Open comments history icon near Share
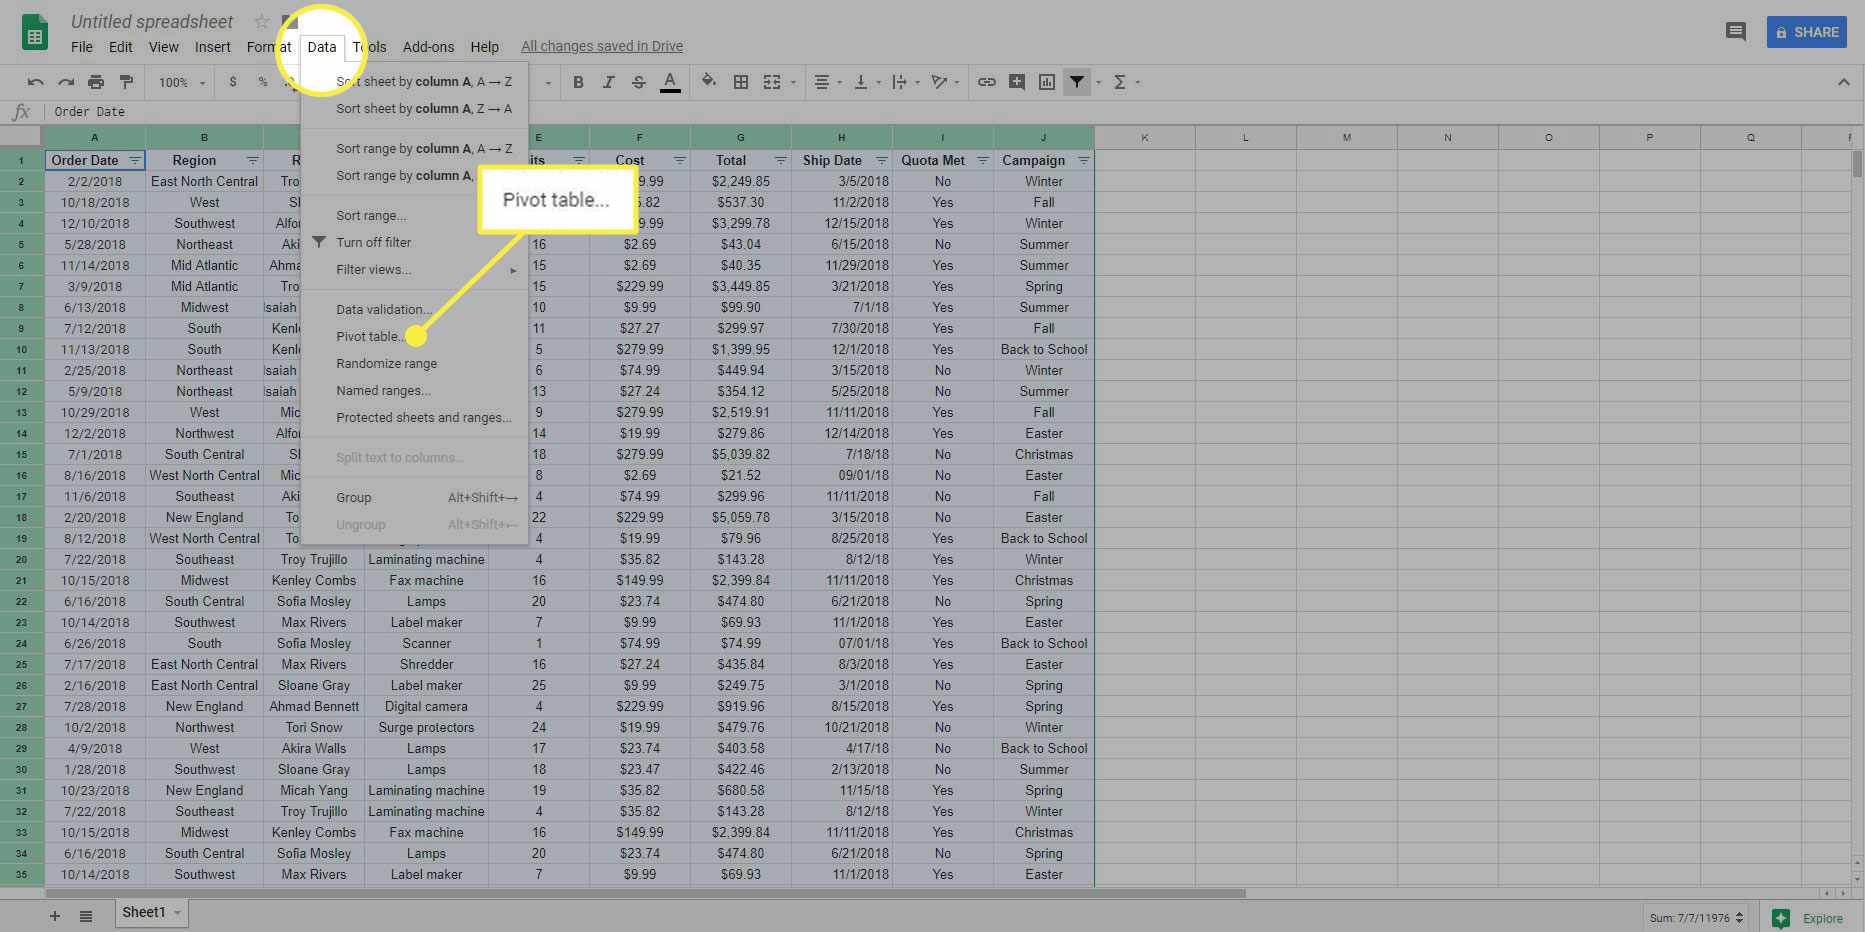 (x=1736, y=32)
